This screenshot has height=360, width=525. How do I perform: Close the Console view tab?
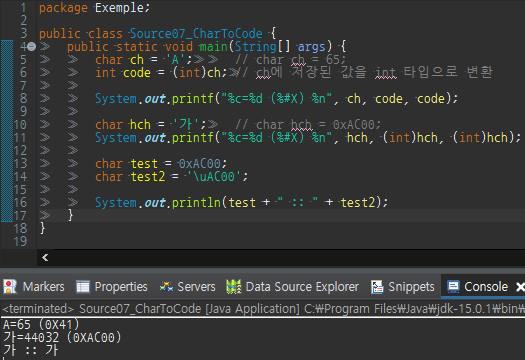click(520, 287)
